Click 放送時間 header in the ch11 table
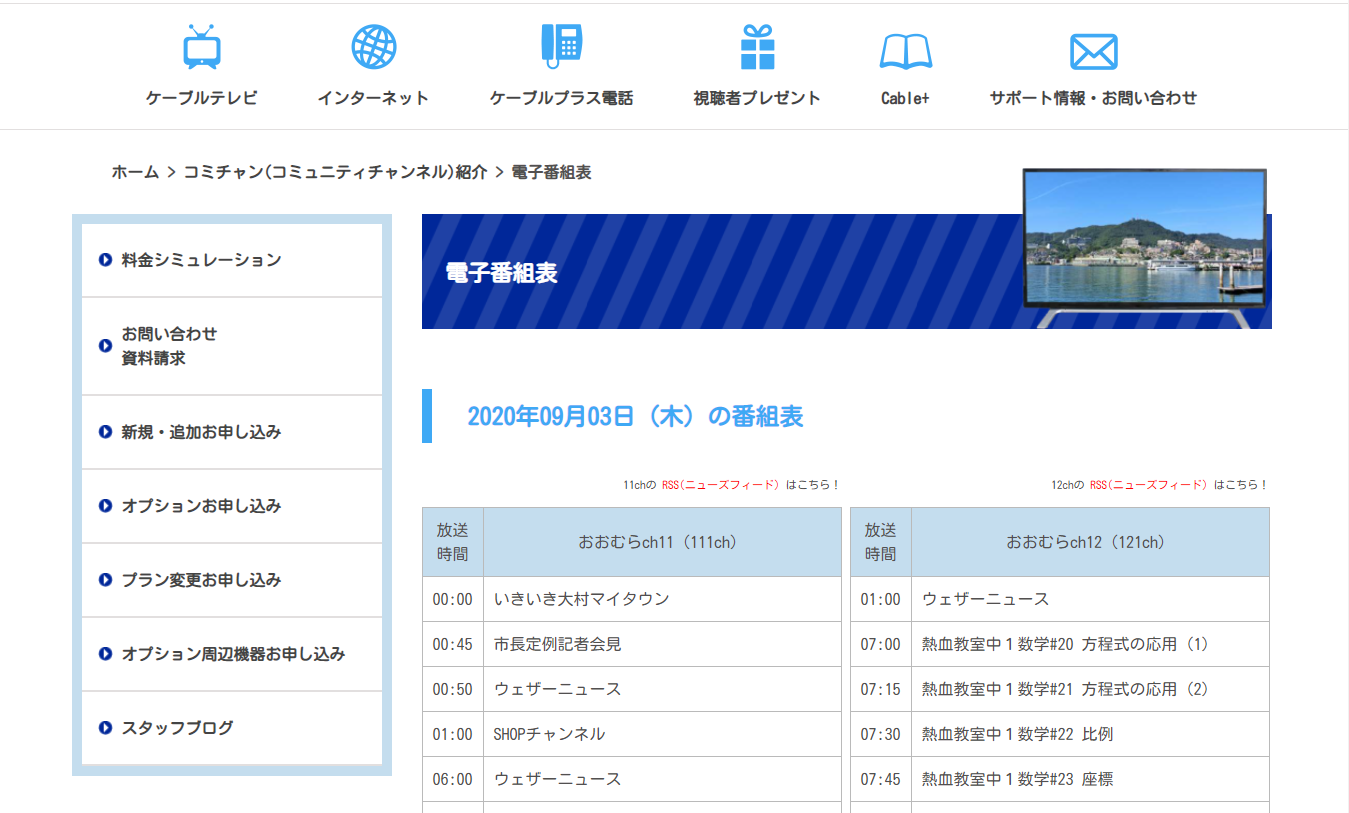Image resolution: width=1349 pixels, height=813 pixels. tap(453, 542)
